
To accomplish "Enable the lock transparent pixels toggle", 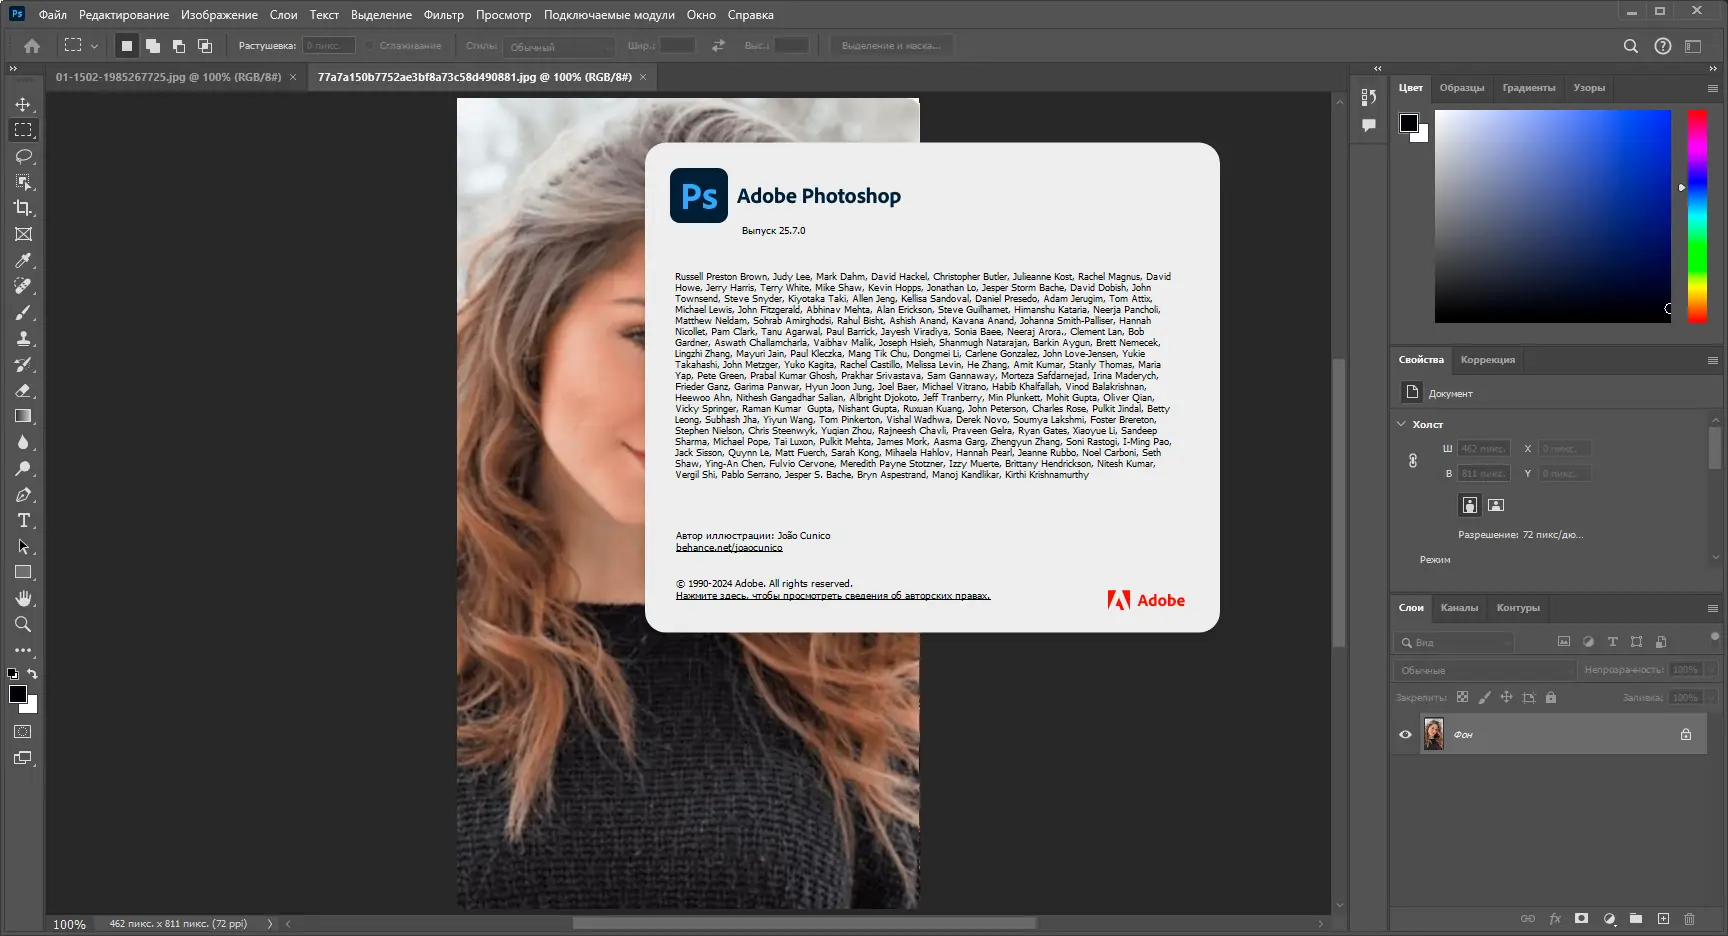I will coord(1463,697).
